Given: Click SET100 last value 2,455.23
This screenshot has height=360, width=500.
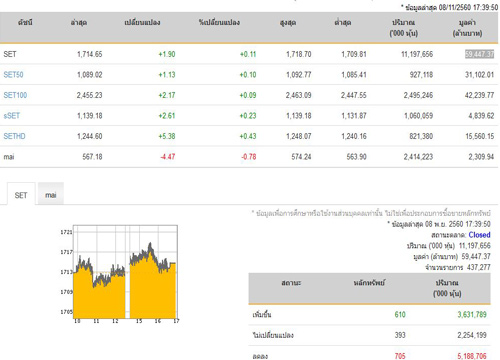Looking at the screenshot, I should pyautogui.click(x=89, y=95).
